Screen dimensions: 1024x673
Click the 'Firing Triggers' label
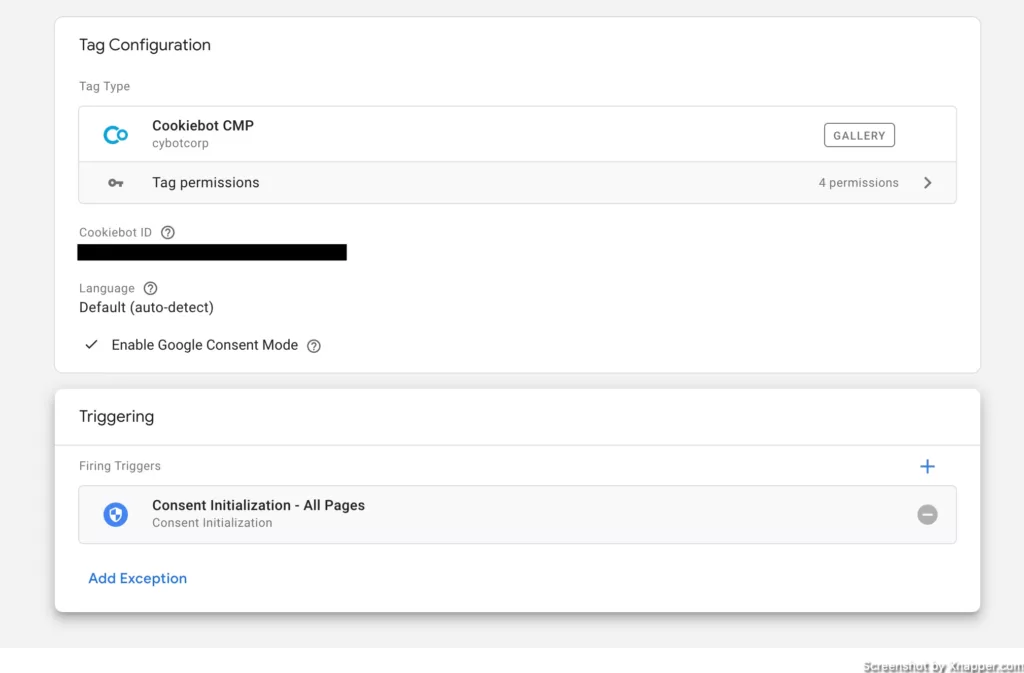click(120, 466)
